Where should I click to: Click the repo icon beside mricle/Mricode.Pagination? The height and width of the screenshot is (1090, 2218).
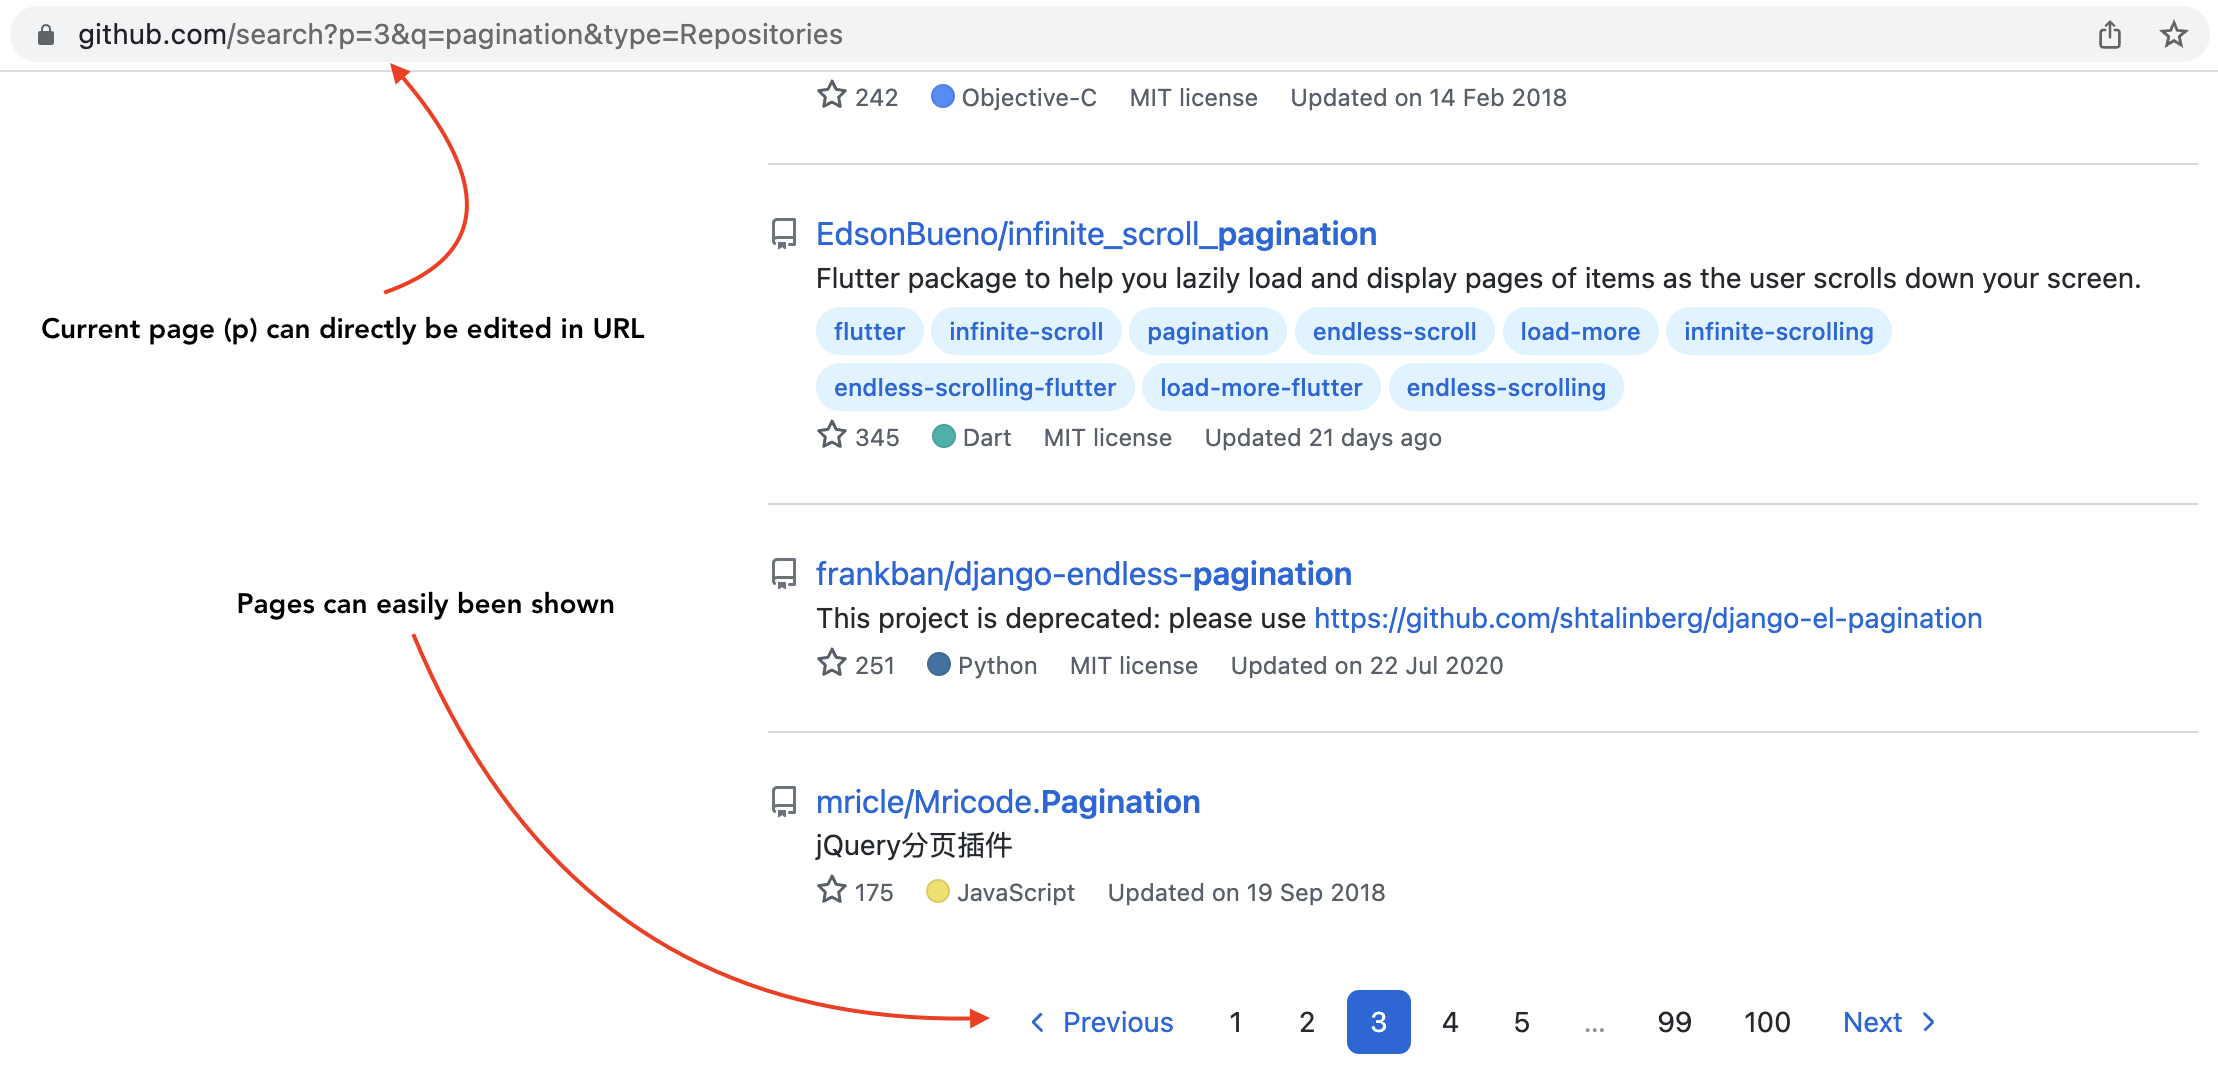783,802
